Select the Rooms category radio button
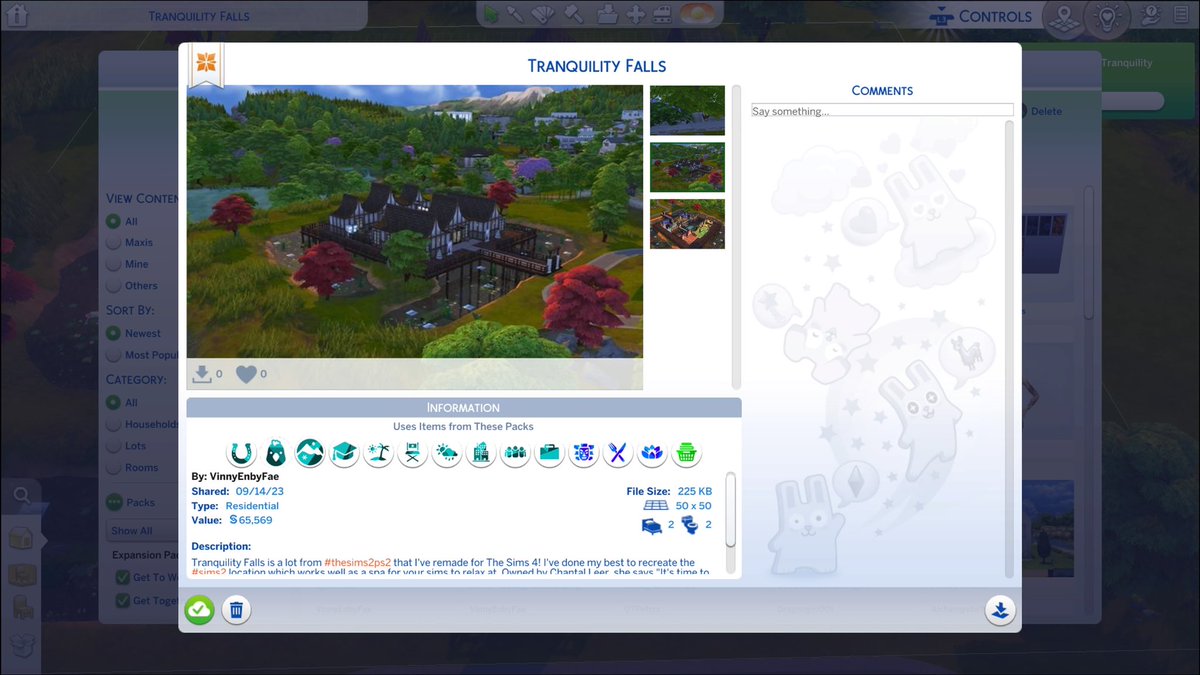 tap(114, 467)
